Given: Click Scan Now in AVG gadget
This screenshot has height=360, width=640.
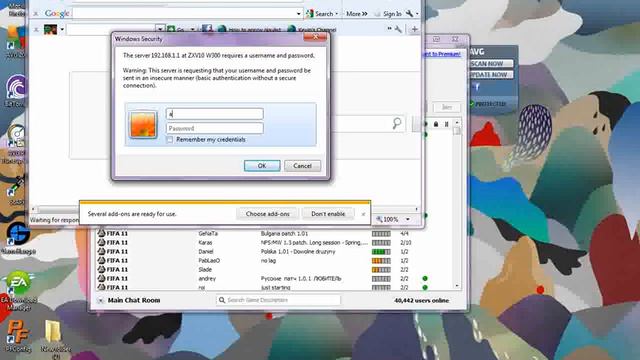Looking at the screenshot, I should point(491,64).
